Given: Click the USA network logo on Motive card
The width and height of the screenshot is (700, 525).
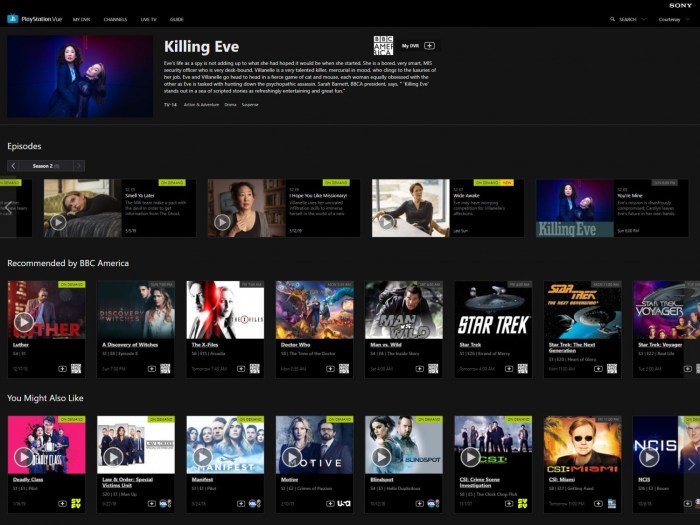Looking at the screenshot, I should pos(344,504).
